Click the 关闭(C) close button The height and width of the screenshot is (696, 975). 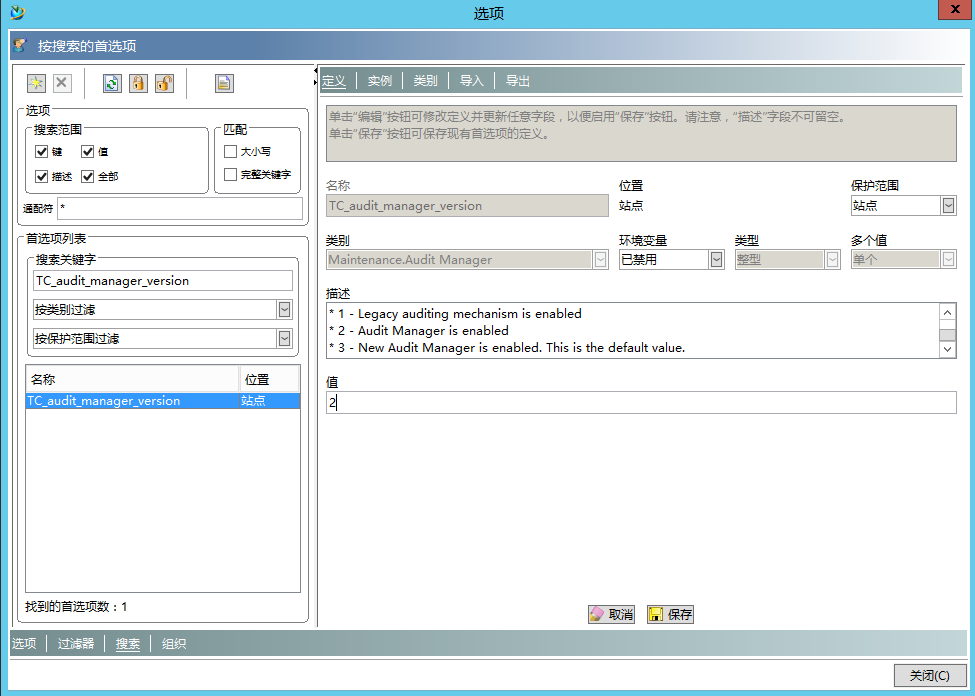pyautogui.click(x=930, y=675)
